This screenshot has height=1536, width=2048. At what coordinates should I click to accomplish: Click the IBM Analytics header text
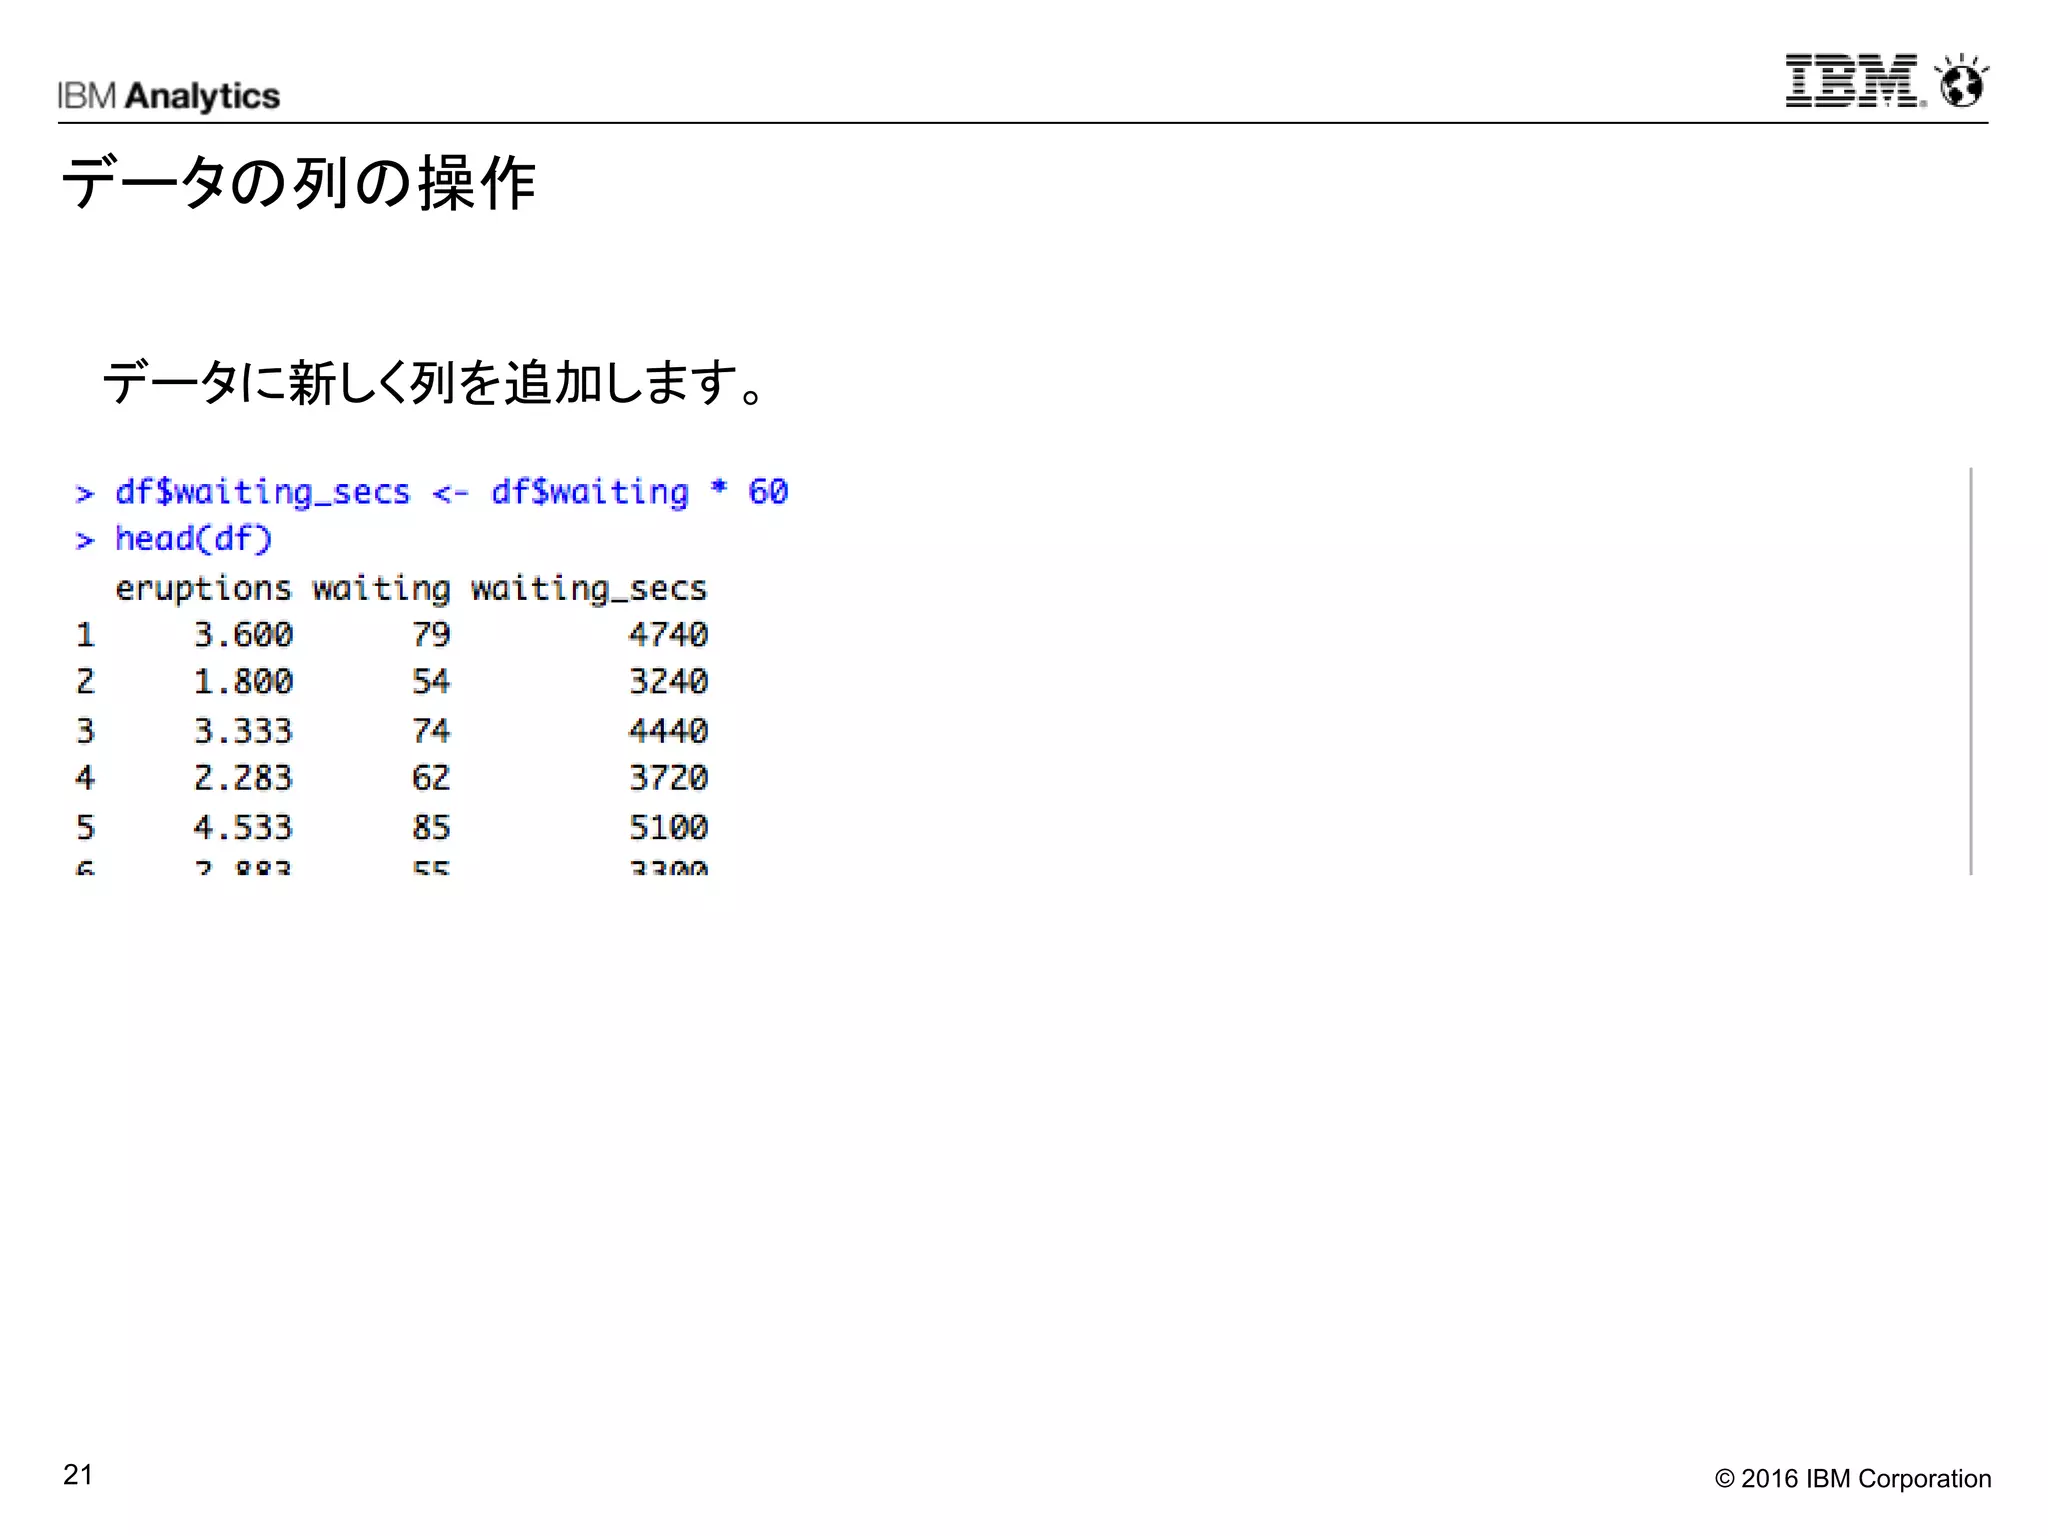pos(168,96)
